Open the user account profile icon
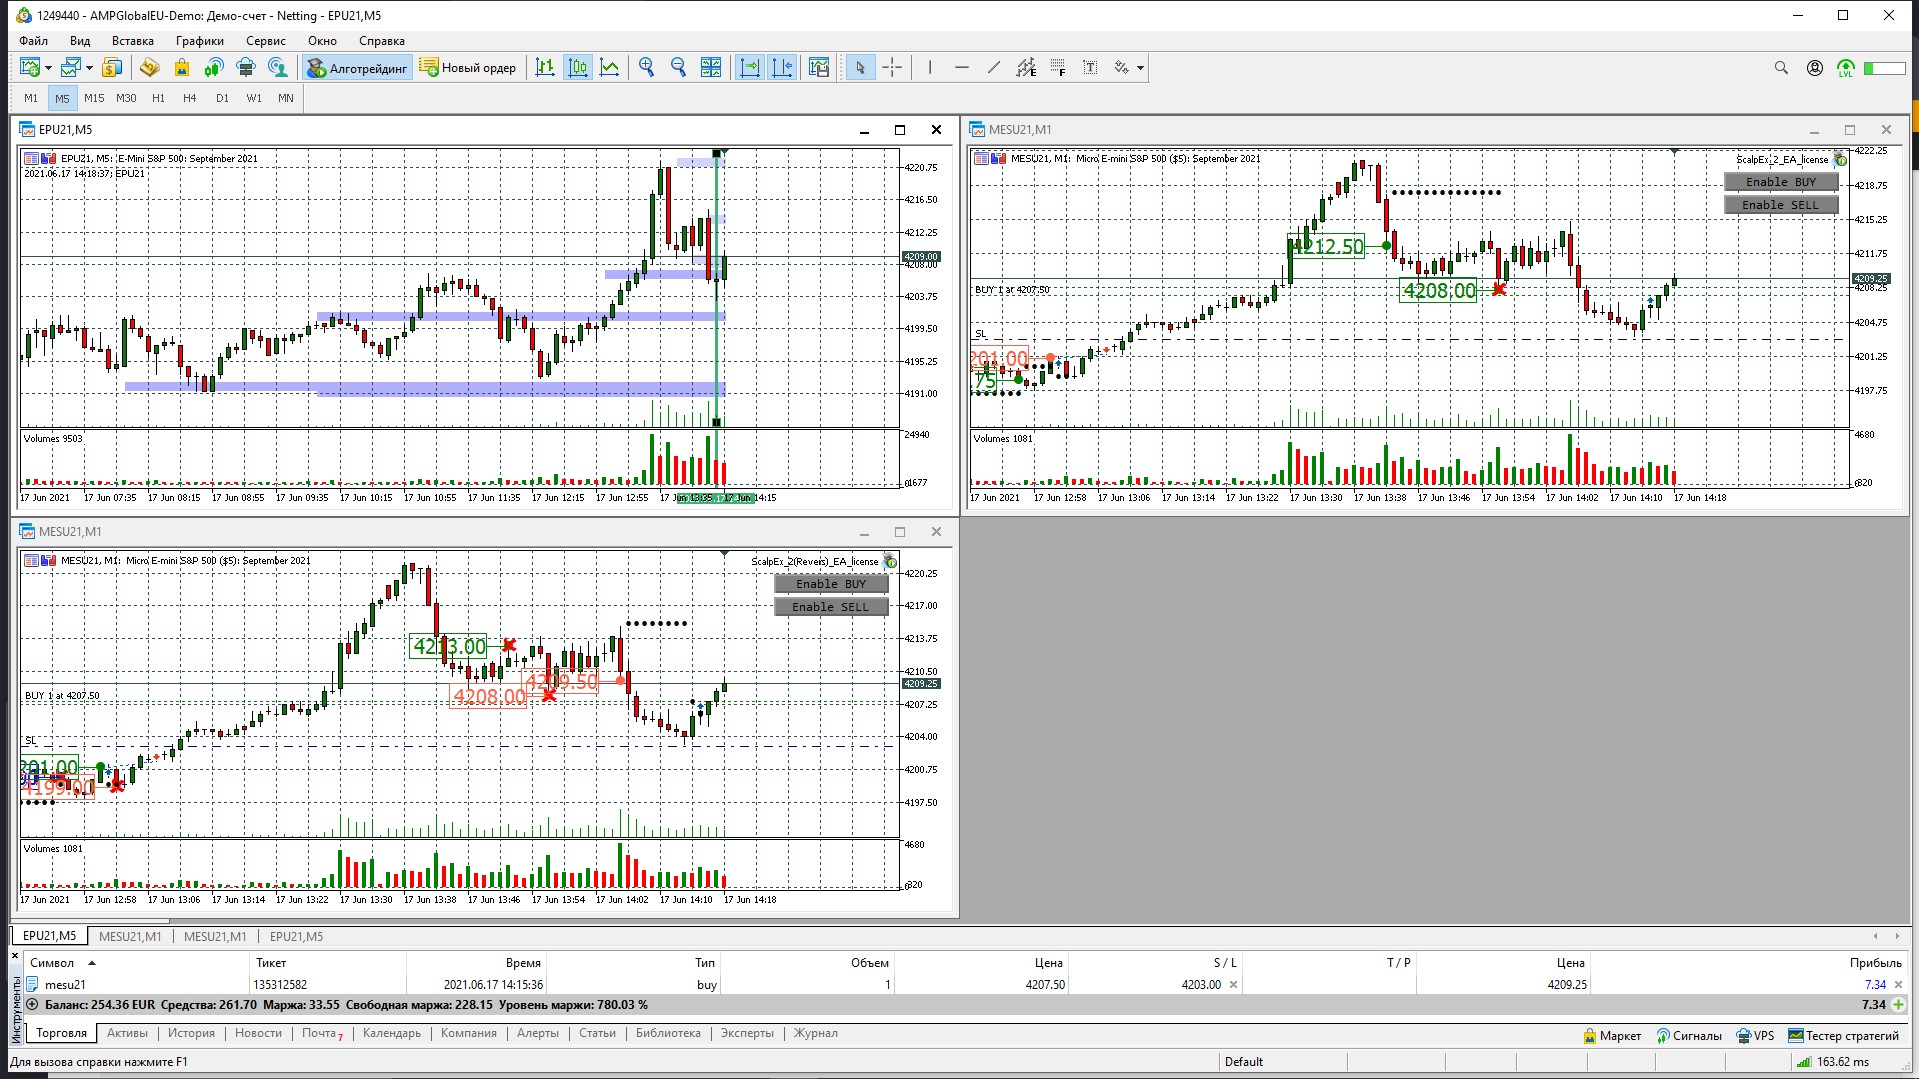Screen dimensions: 1919x1079 coord(1814,68)
